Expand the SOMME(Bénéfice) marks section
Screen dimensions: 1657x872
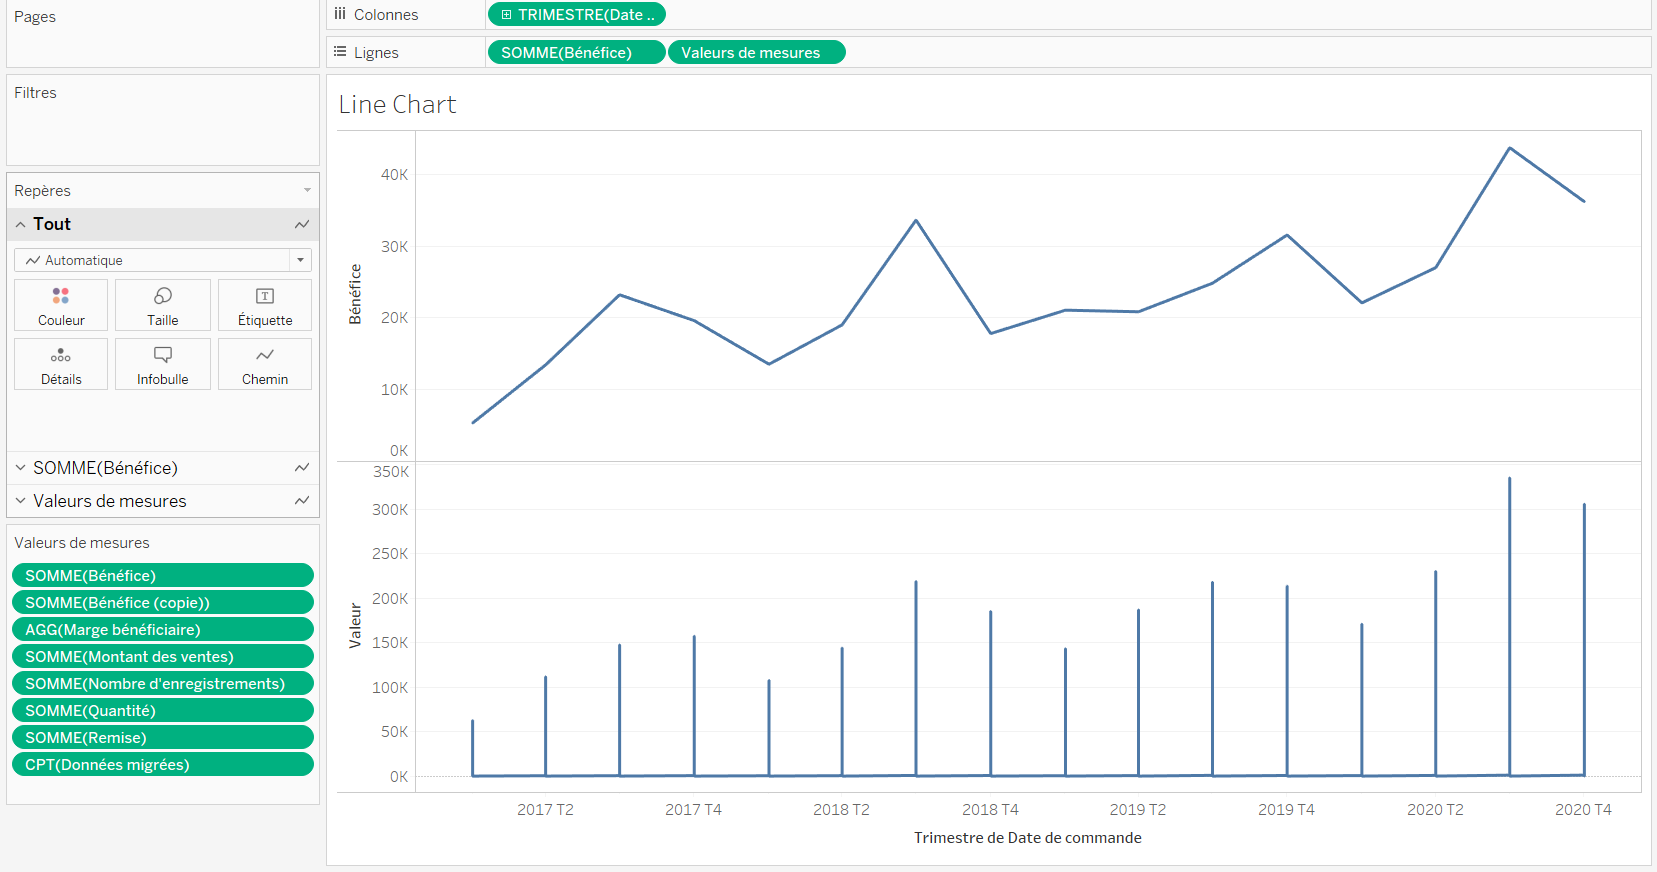tap(20, 468)
